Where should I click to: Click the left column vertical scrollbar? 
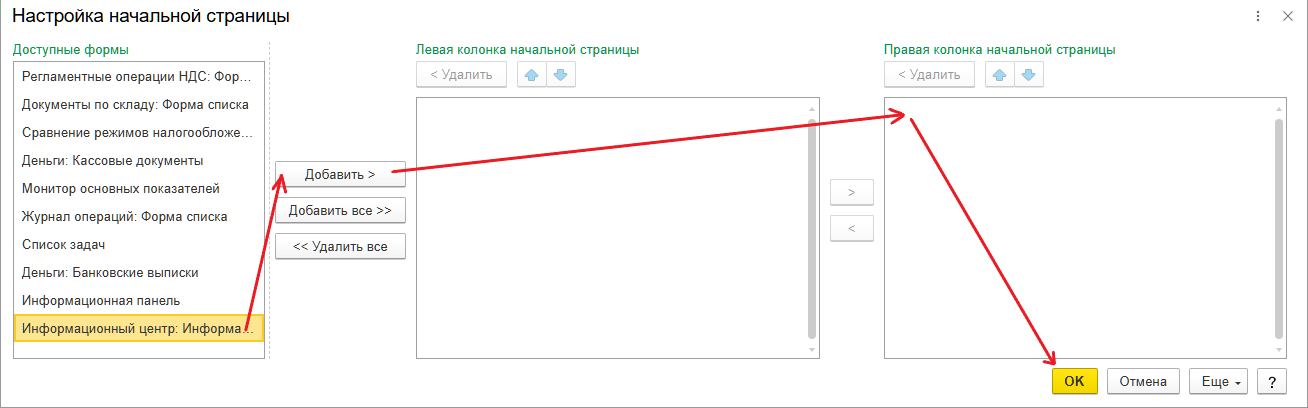[812, 228]
